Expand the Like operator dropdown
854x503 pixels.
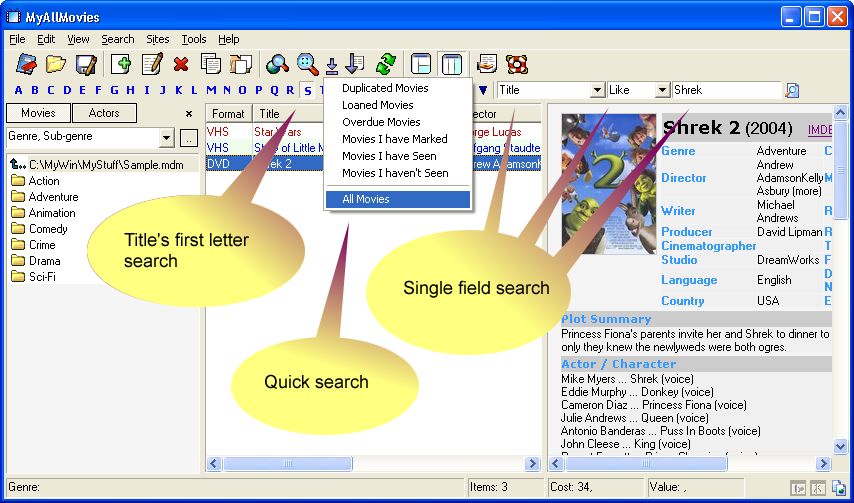point(662,90)
